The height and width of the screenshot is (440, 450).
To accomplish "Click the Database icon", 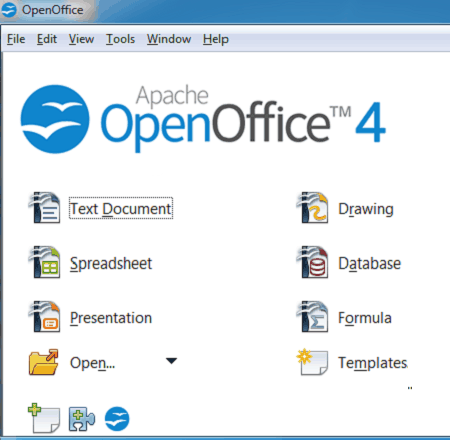I will 313,262.
